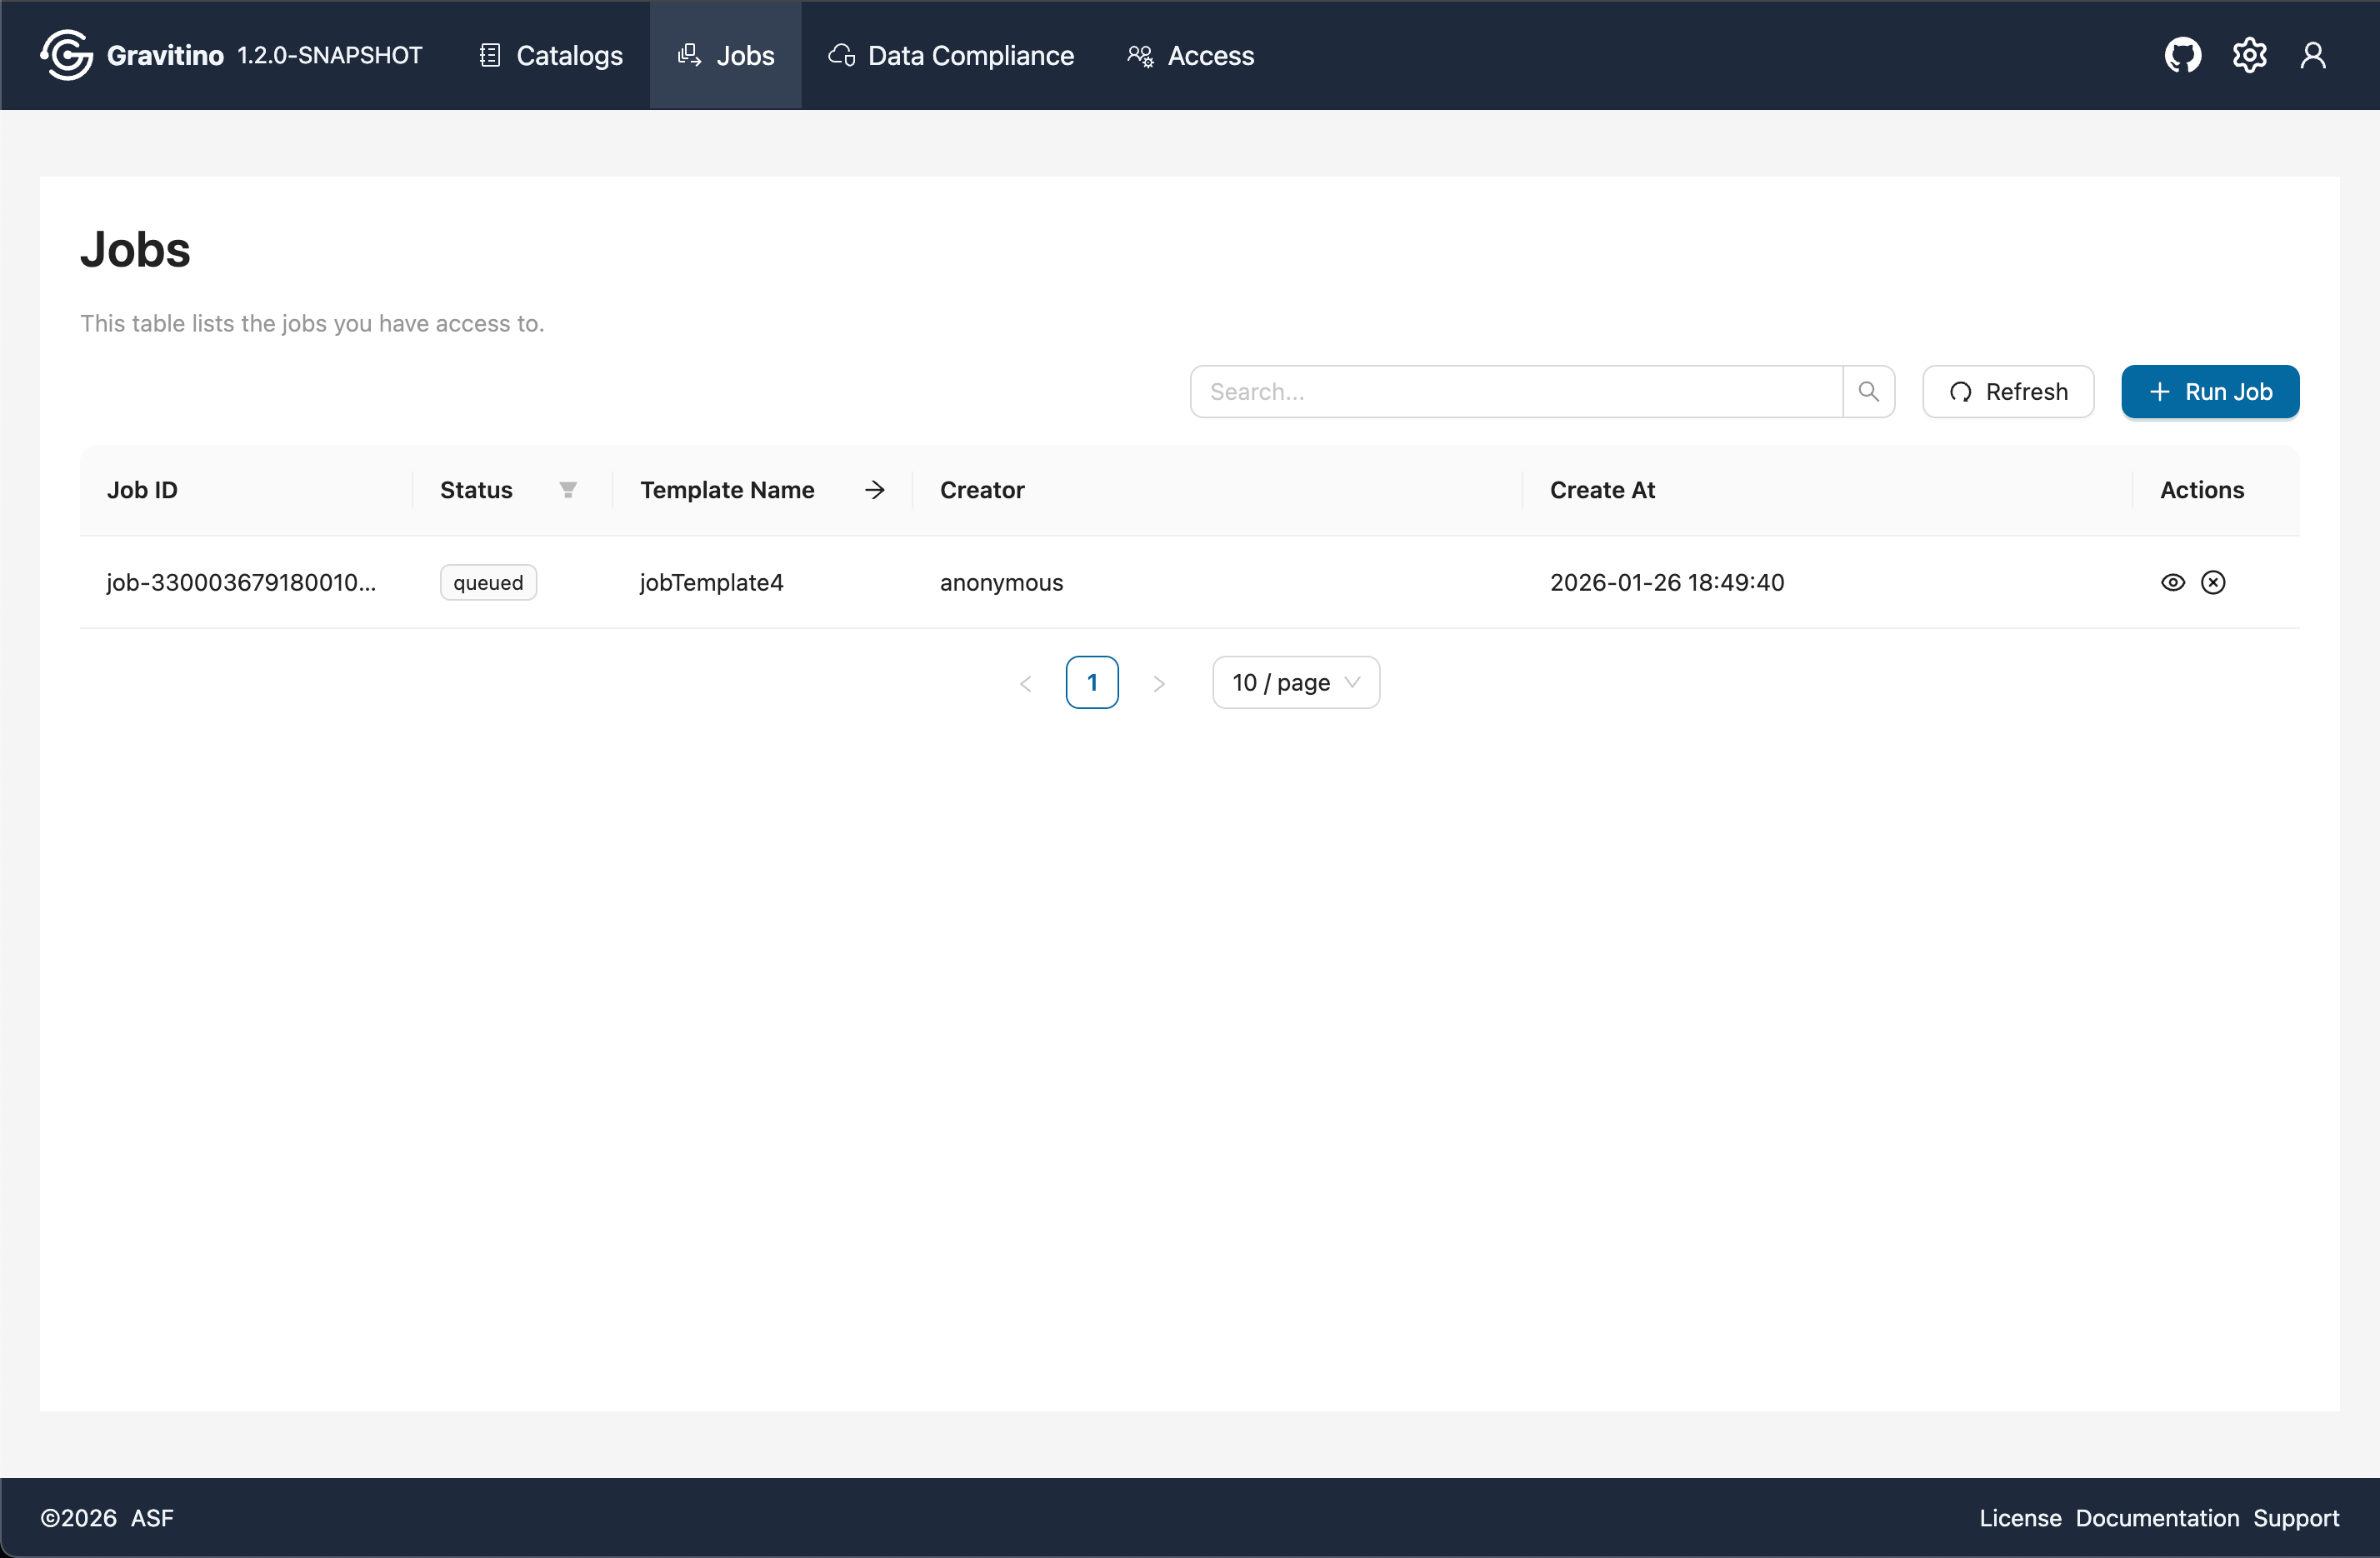Expand the 10 / page dropdown
The width and height of the screenshot is (2380, 1558).
(1295, 682)
